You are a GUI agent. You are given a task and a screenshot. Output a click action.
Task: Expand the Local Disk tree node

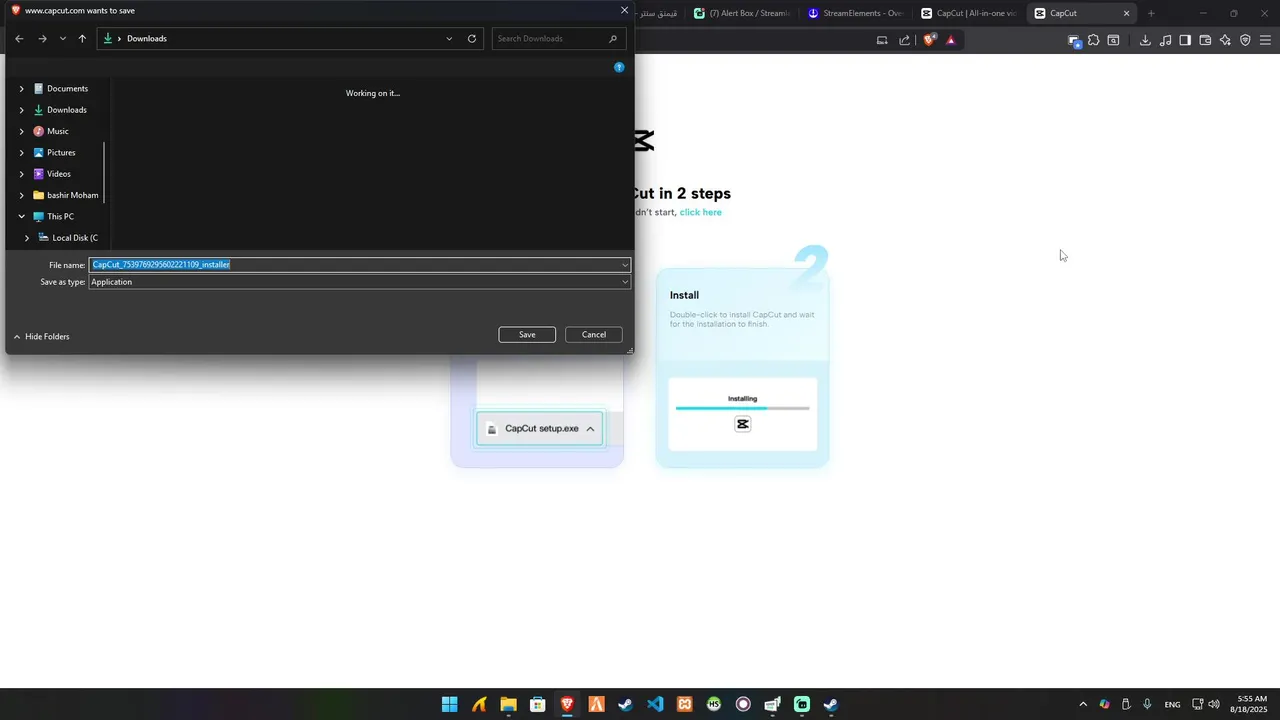pos(27,238)
